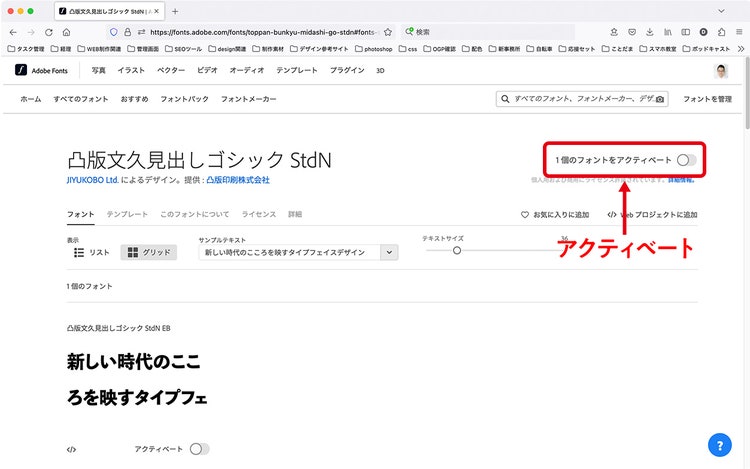The width and height of the screenshot is (750, 469).
Task: Show site security padlock information
Action: point(127,32)
